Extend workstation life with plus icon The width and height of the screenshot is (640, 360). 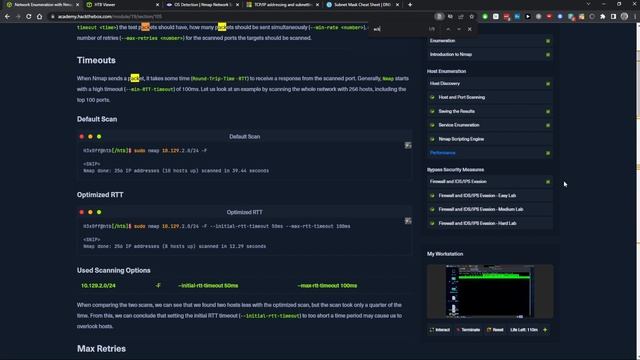click(545, 329)
